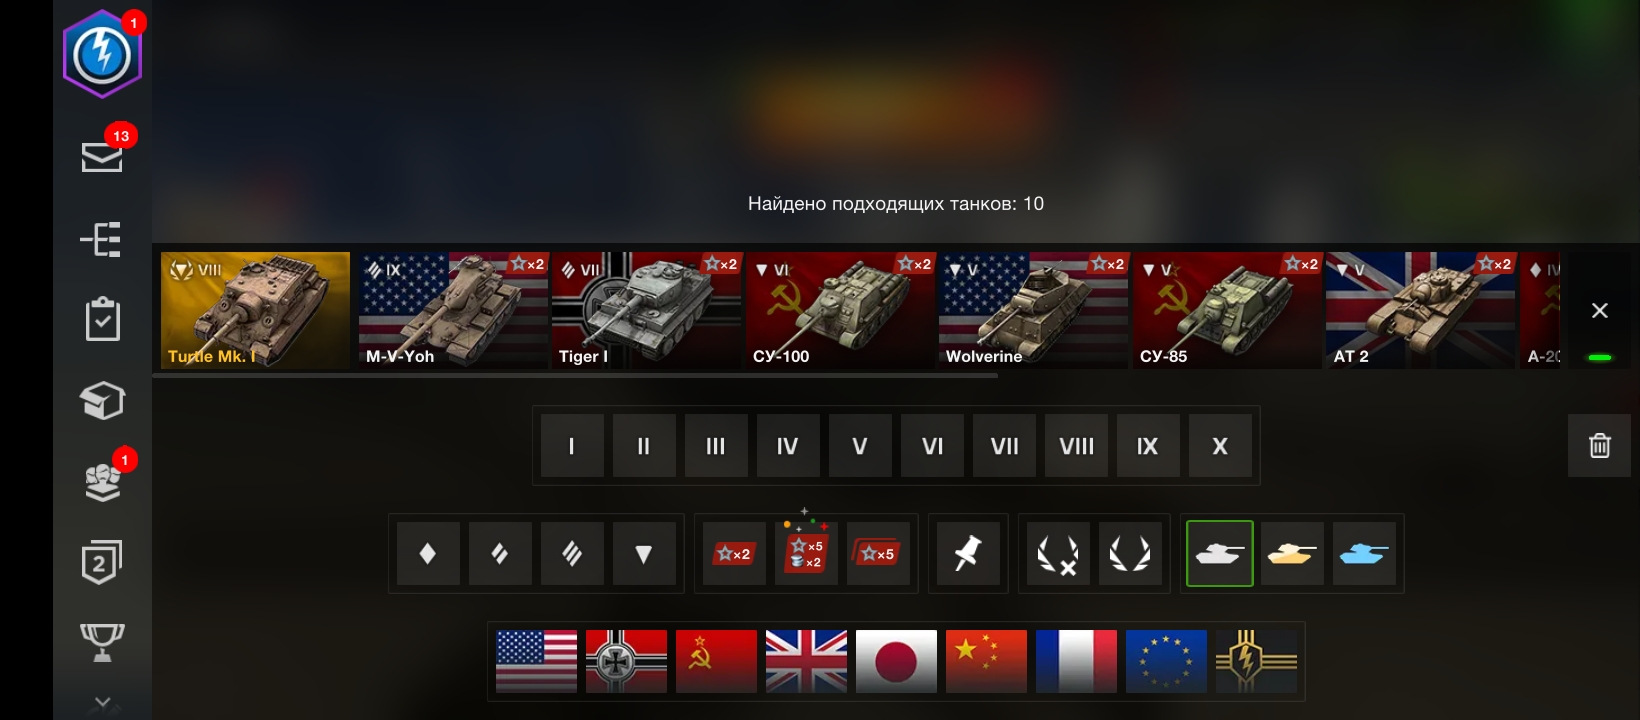Select tier VIII filter
Screen dimensions: 1640x720
[x=1076, y=446]
